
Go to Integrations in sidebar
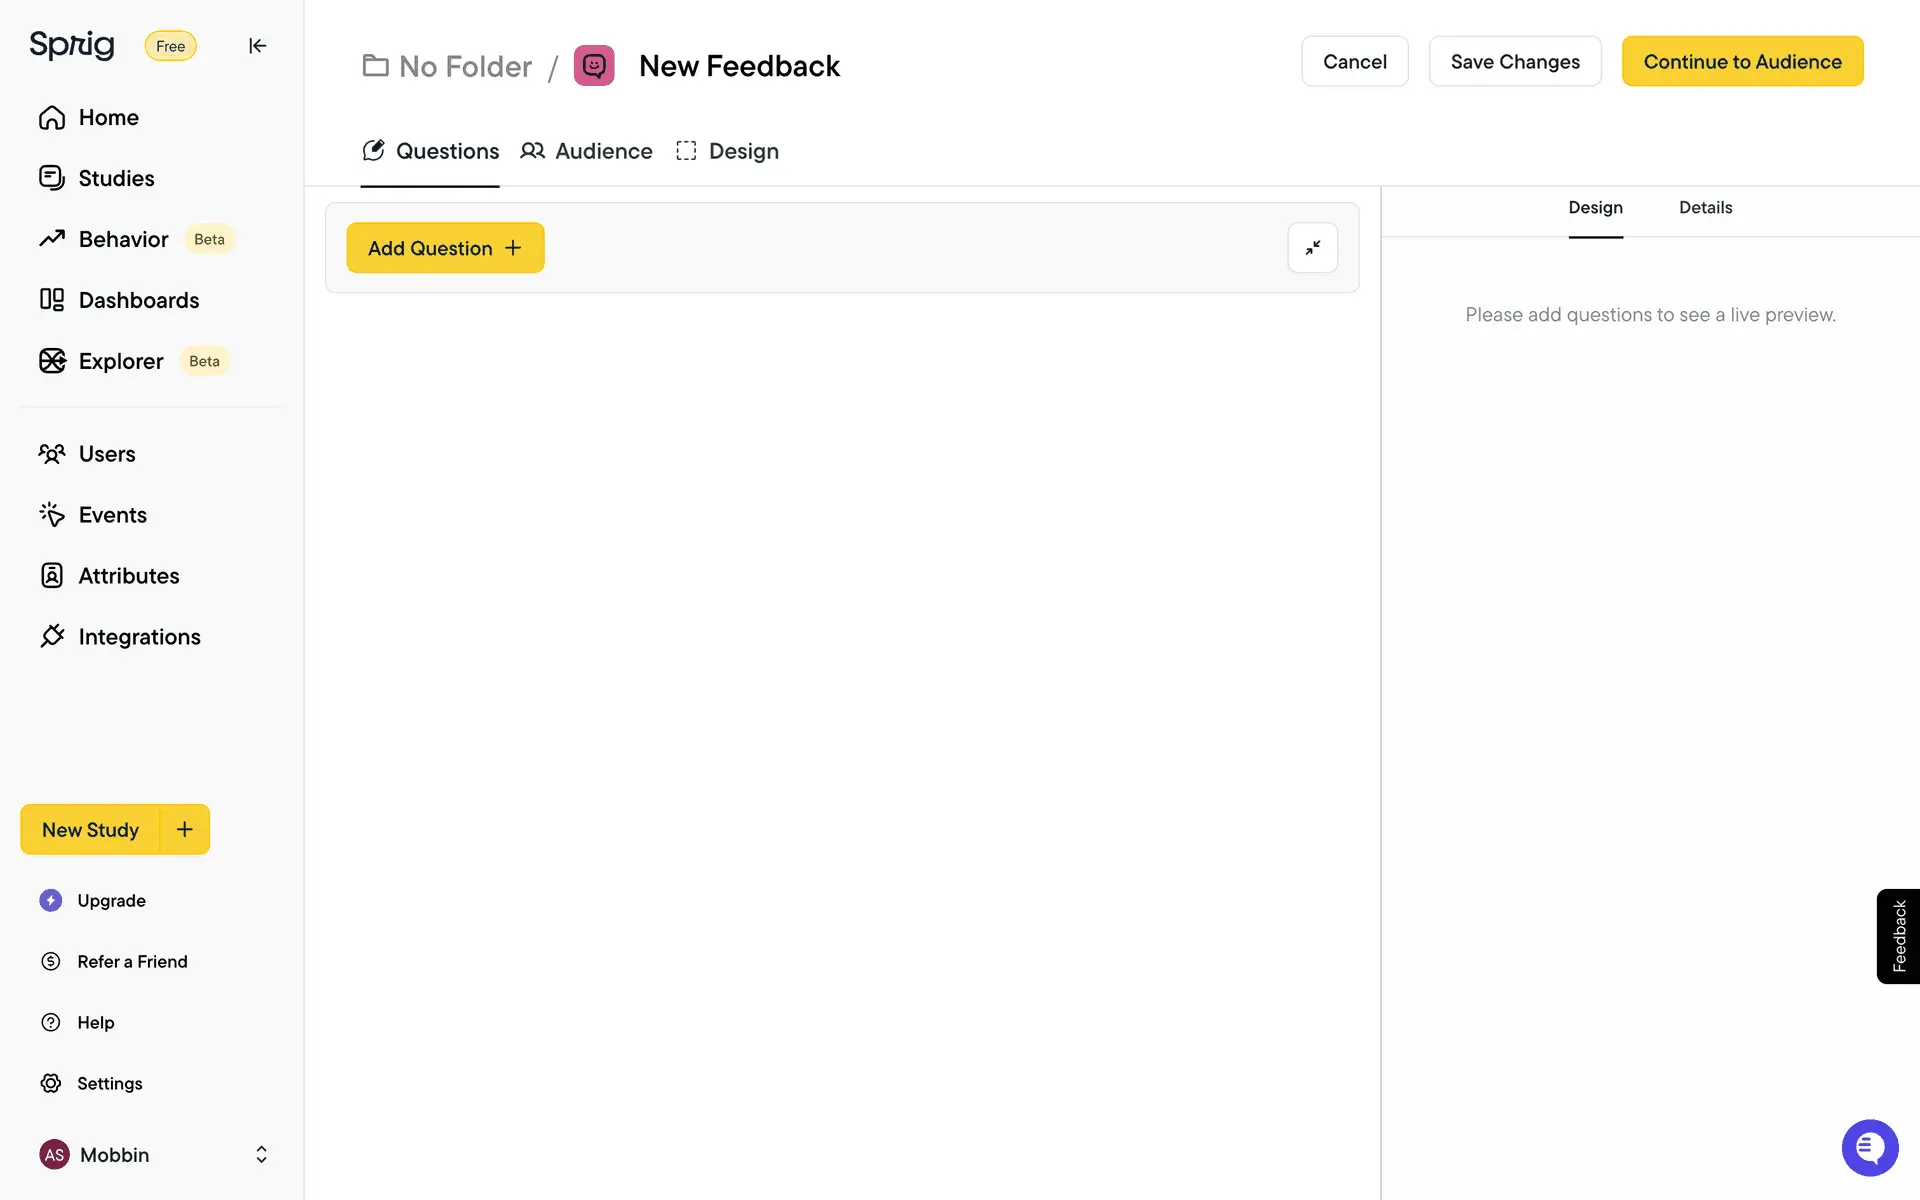tap(139, 637)
